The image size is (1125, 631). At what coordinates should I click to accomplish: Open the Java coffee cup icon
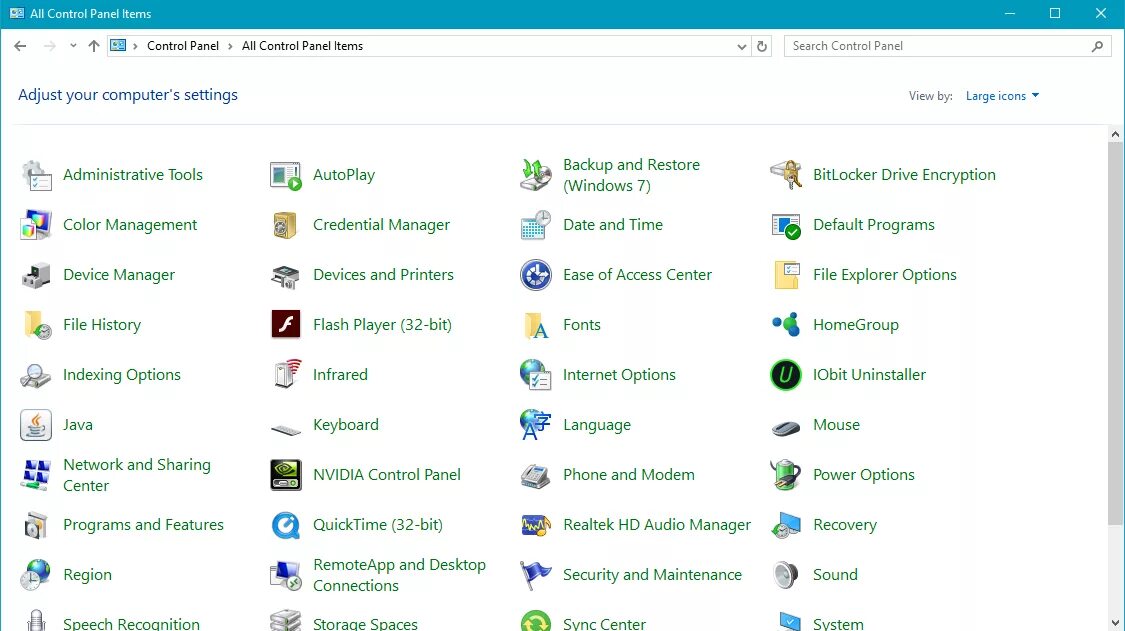click(36, 425)
